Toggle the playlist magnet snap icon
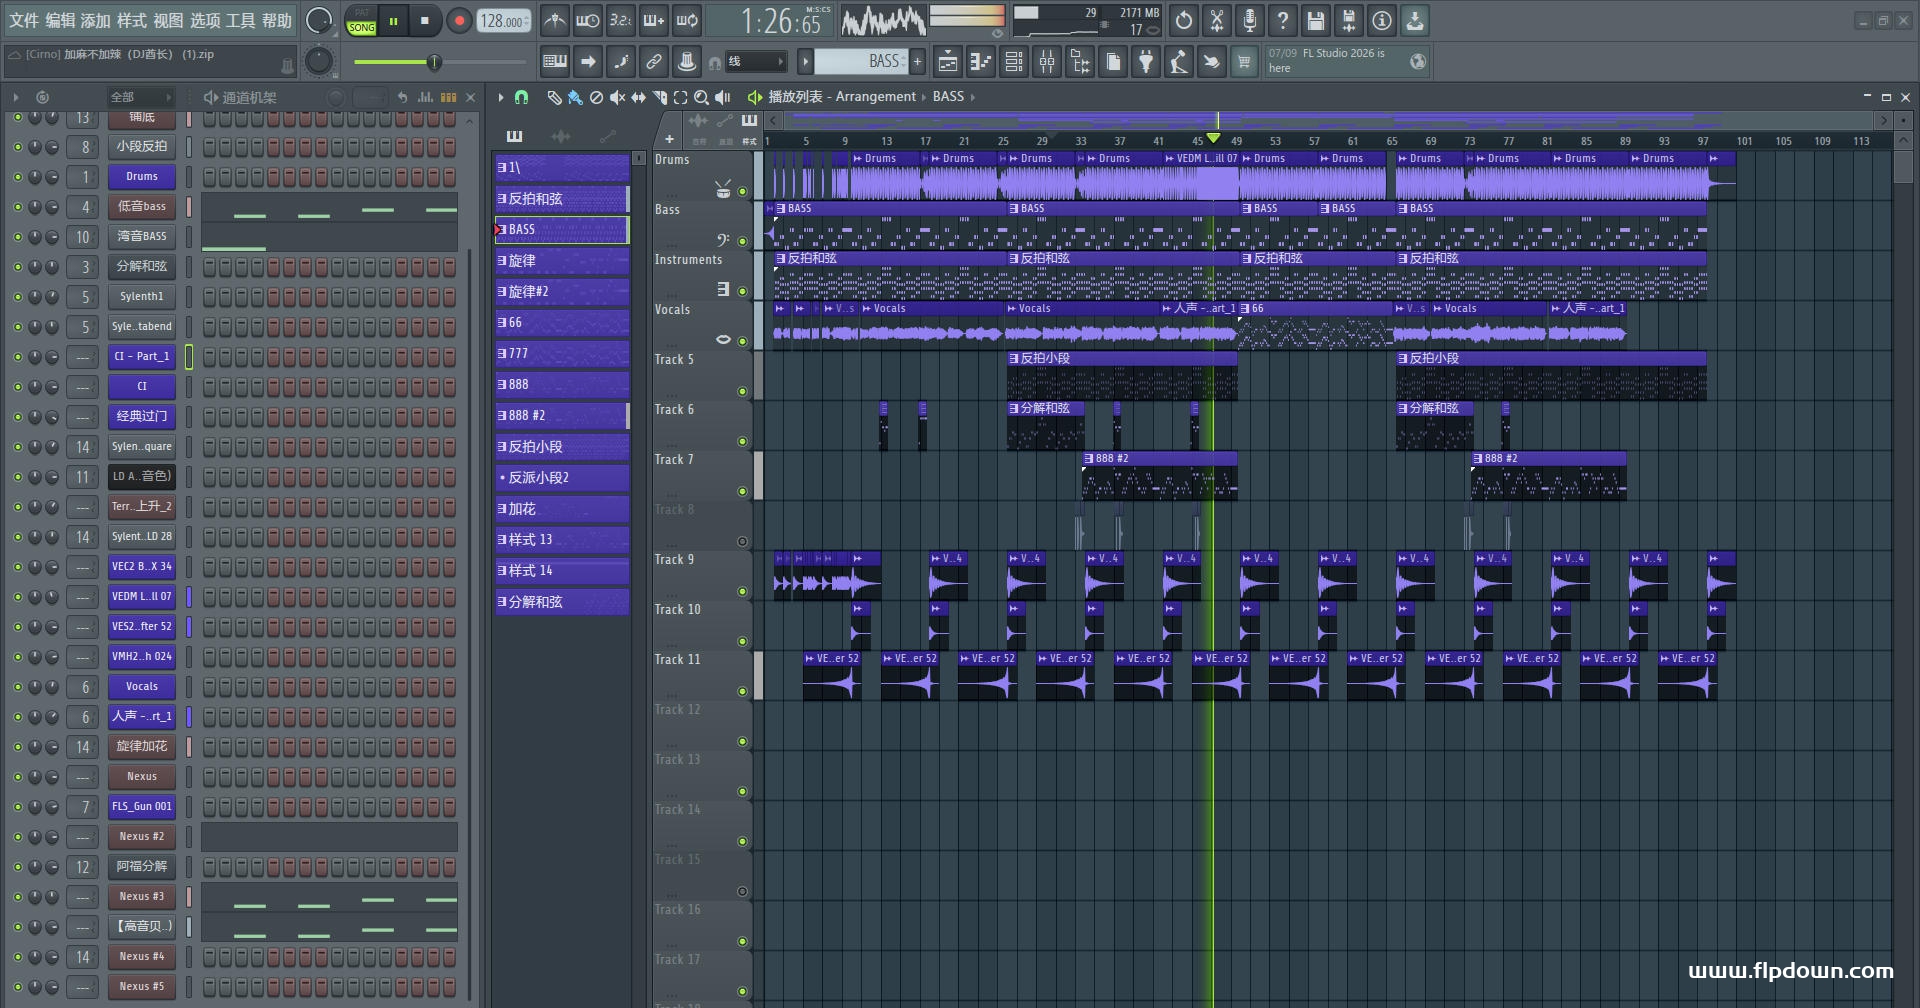This screenshot has height=1008, width=1920. click(521, 97)
